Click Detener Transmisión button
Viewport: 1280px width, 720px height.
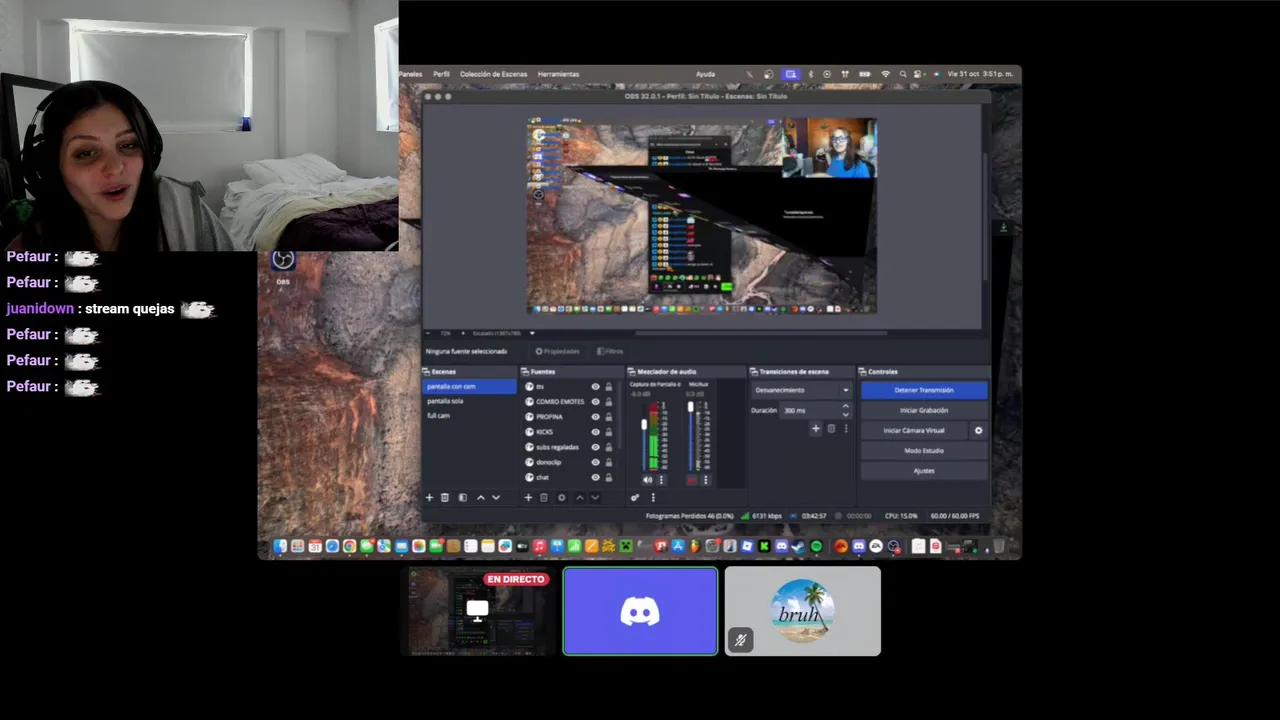pyautogui.click(x=924, y=390)
